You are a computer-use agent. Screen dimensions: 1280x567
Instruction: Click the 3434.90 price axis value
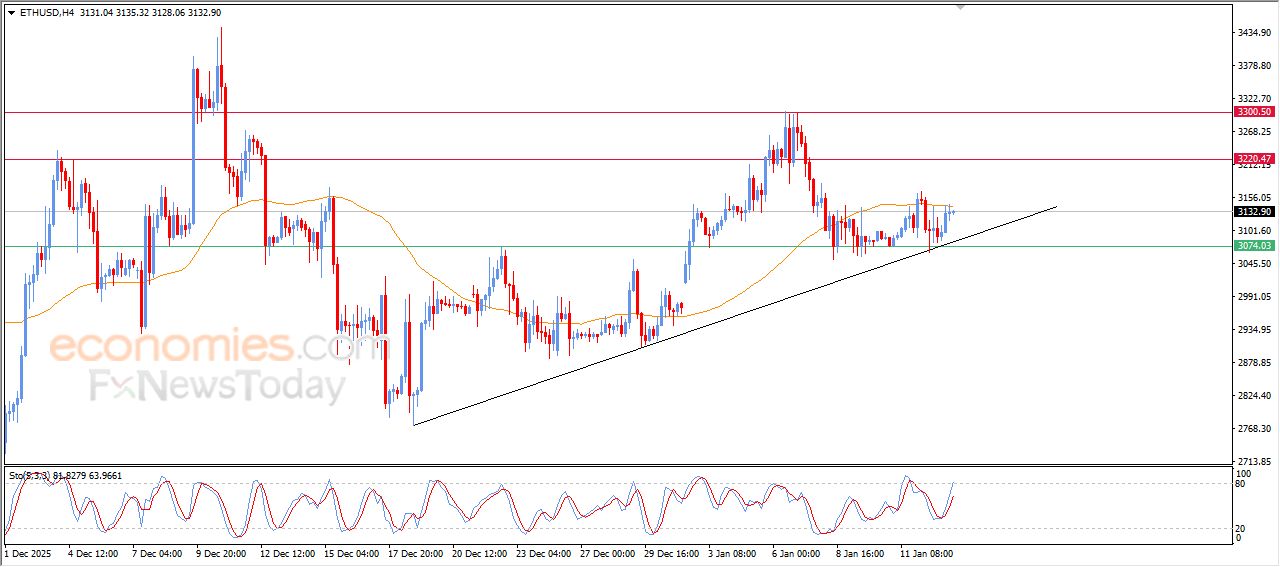(1254, 33)
